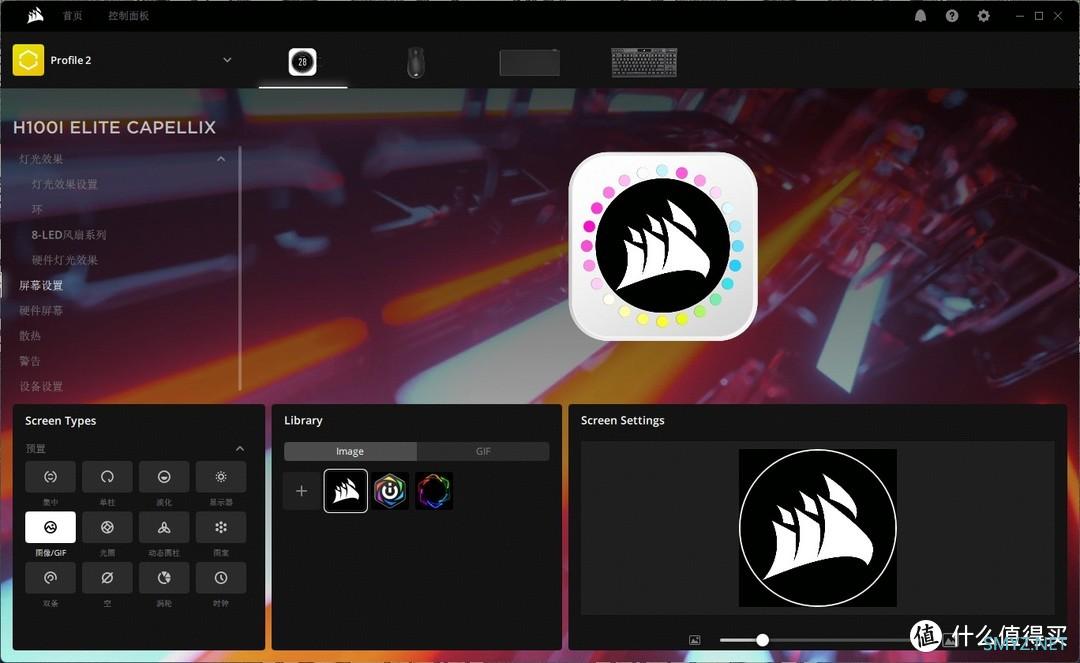Open the notifications bell
This screenshot has width=1080, height=663.
click(x=920, y=16)
